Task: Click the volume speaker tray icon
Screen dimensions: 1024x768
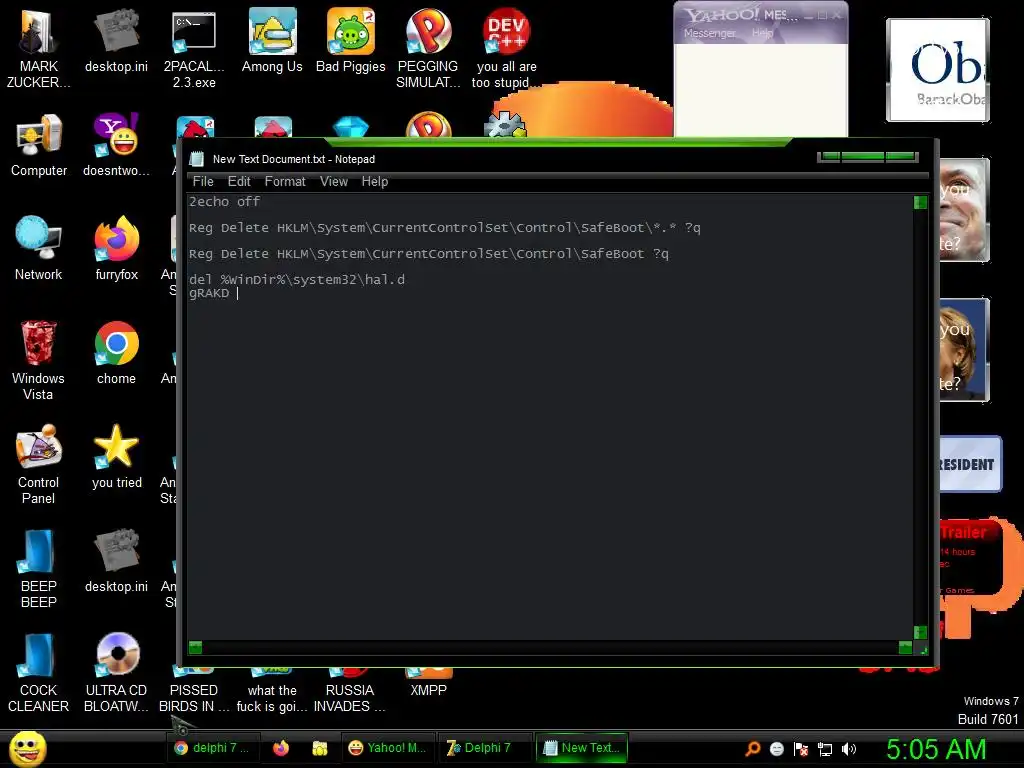Action: click(x=848, y=749)
